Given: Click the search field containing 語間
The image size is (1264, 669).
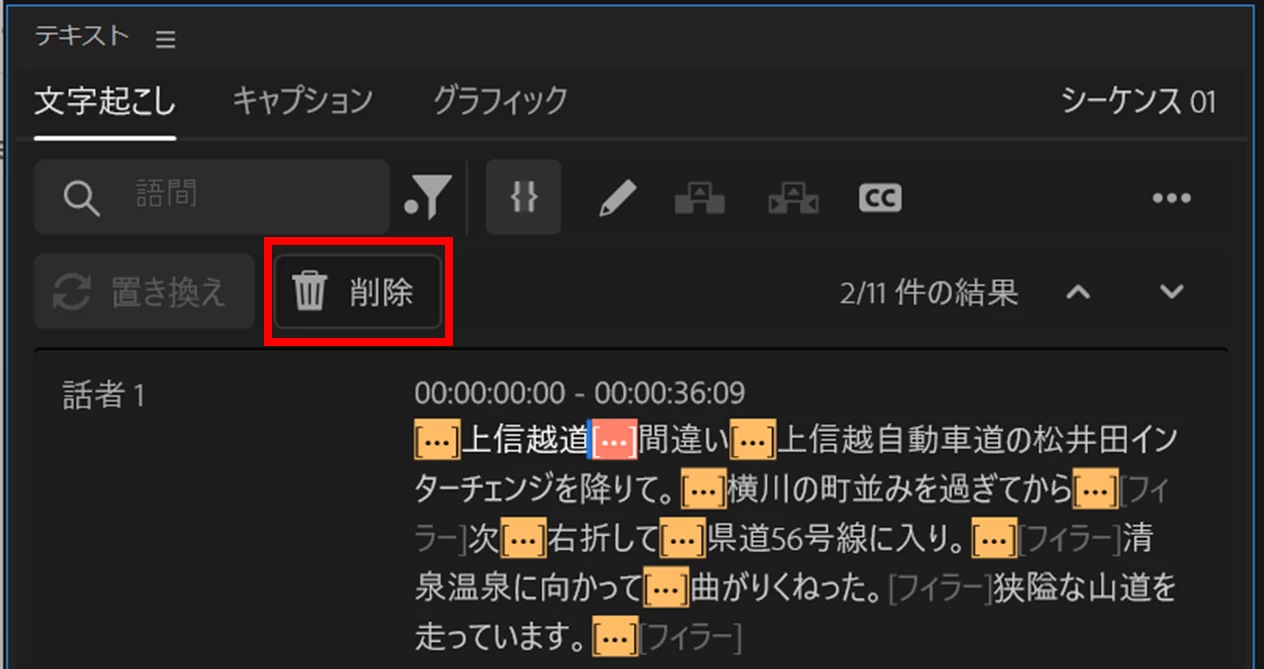Looking at the screenshot, I should pyautogui.click(x=212, y=197).
